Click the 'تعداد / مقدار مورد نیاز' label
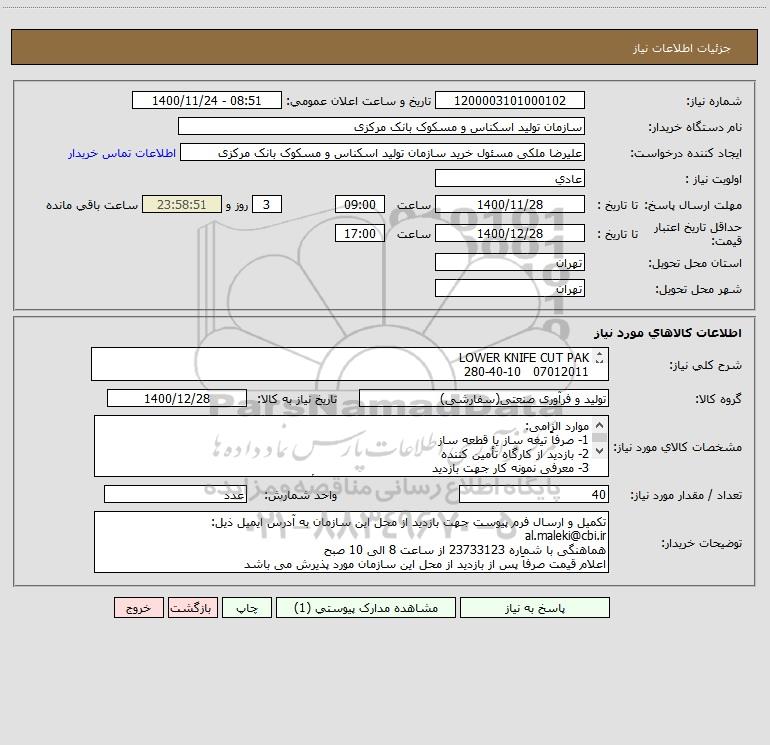 pyautogui.click(x=686, y=495)
